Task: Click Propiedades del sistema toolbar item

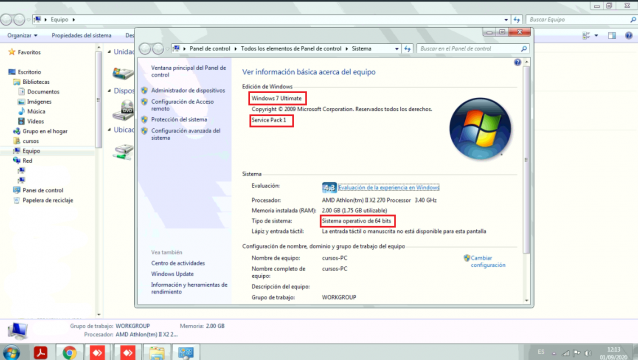Action: [81, 36]
